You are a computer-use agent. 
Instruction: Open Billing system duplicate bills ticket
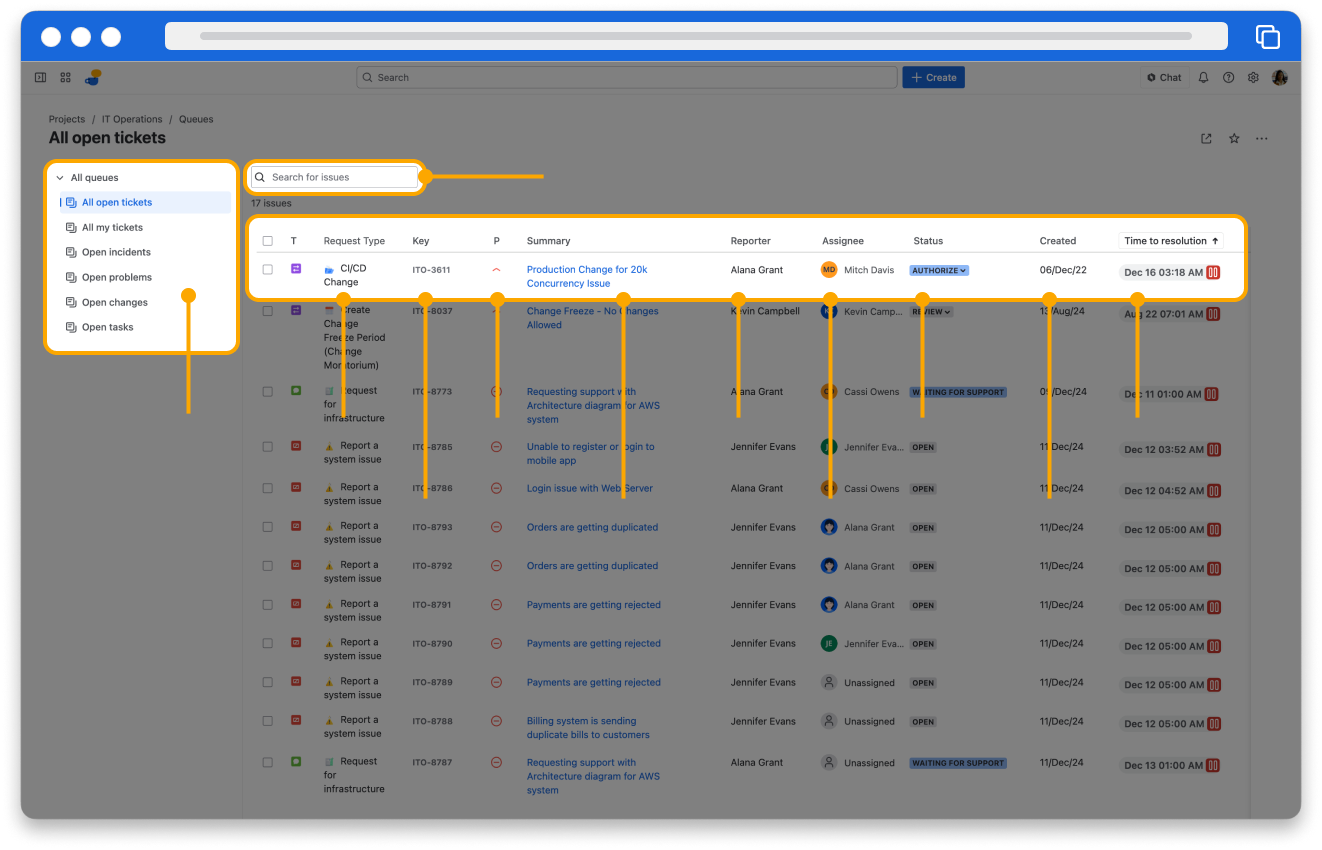588,728
